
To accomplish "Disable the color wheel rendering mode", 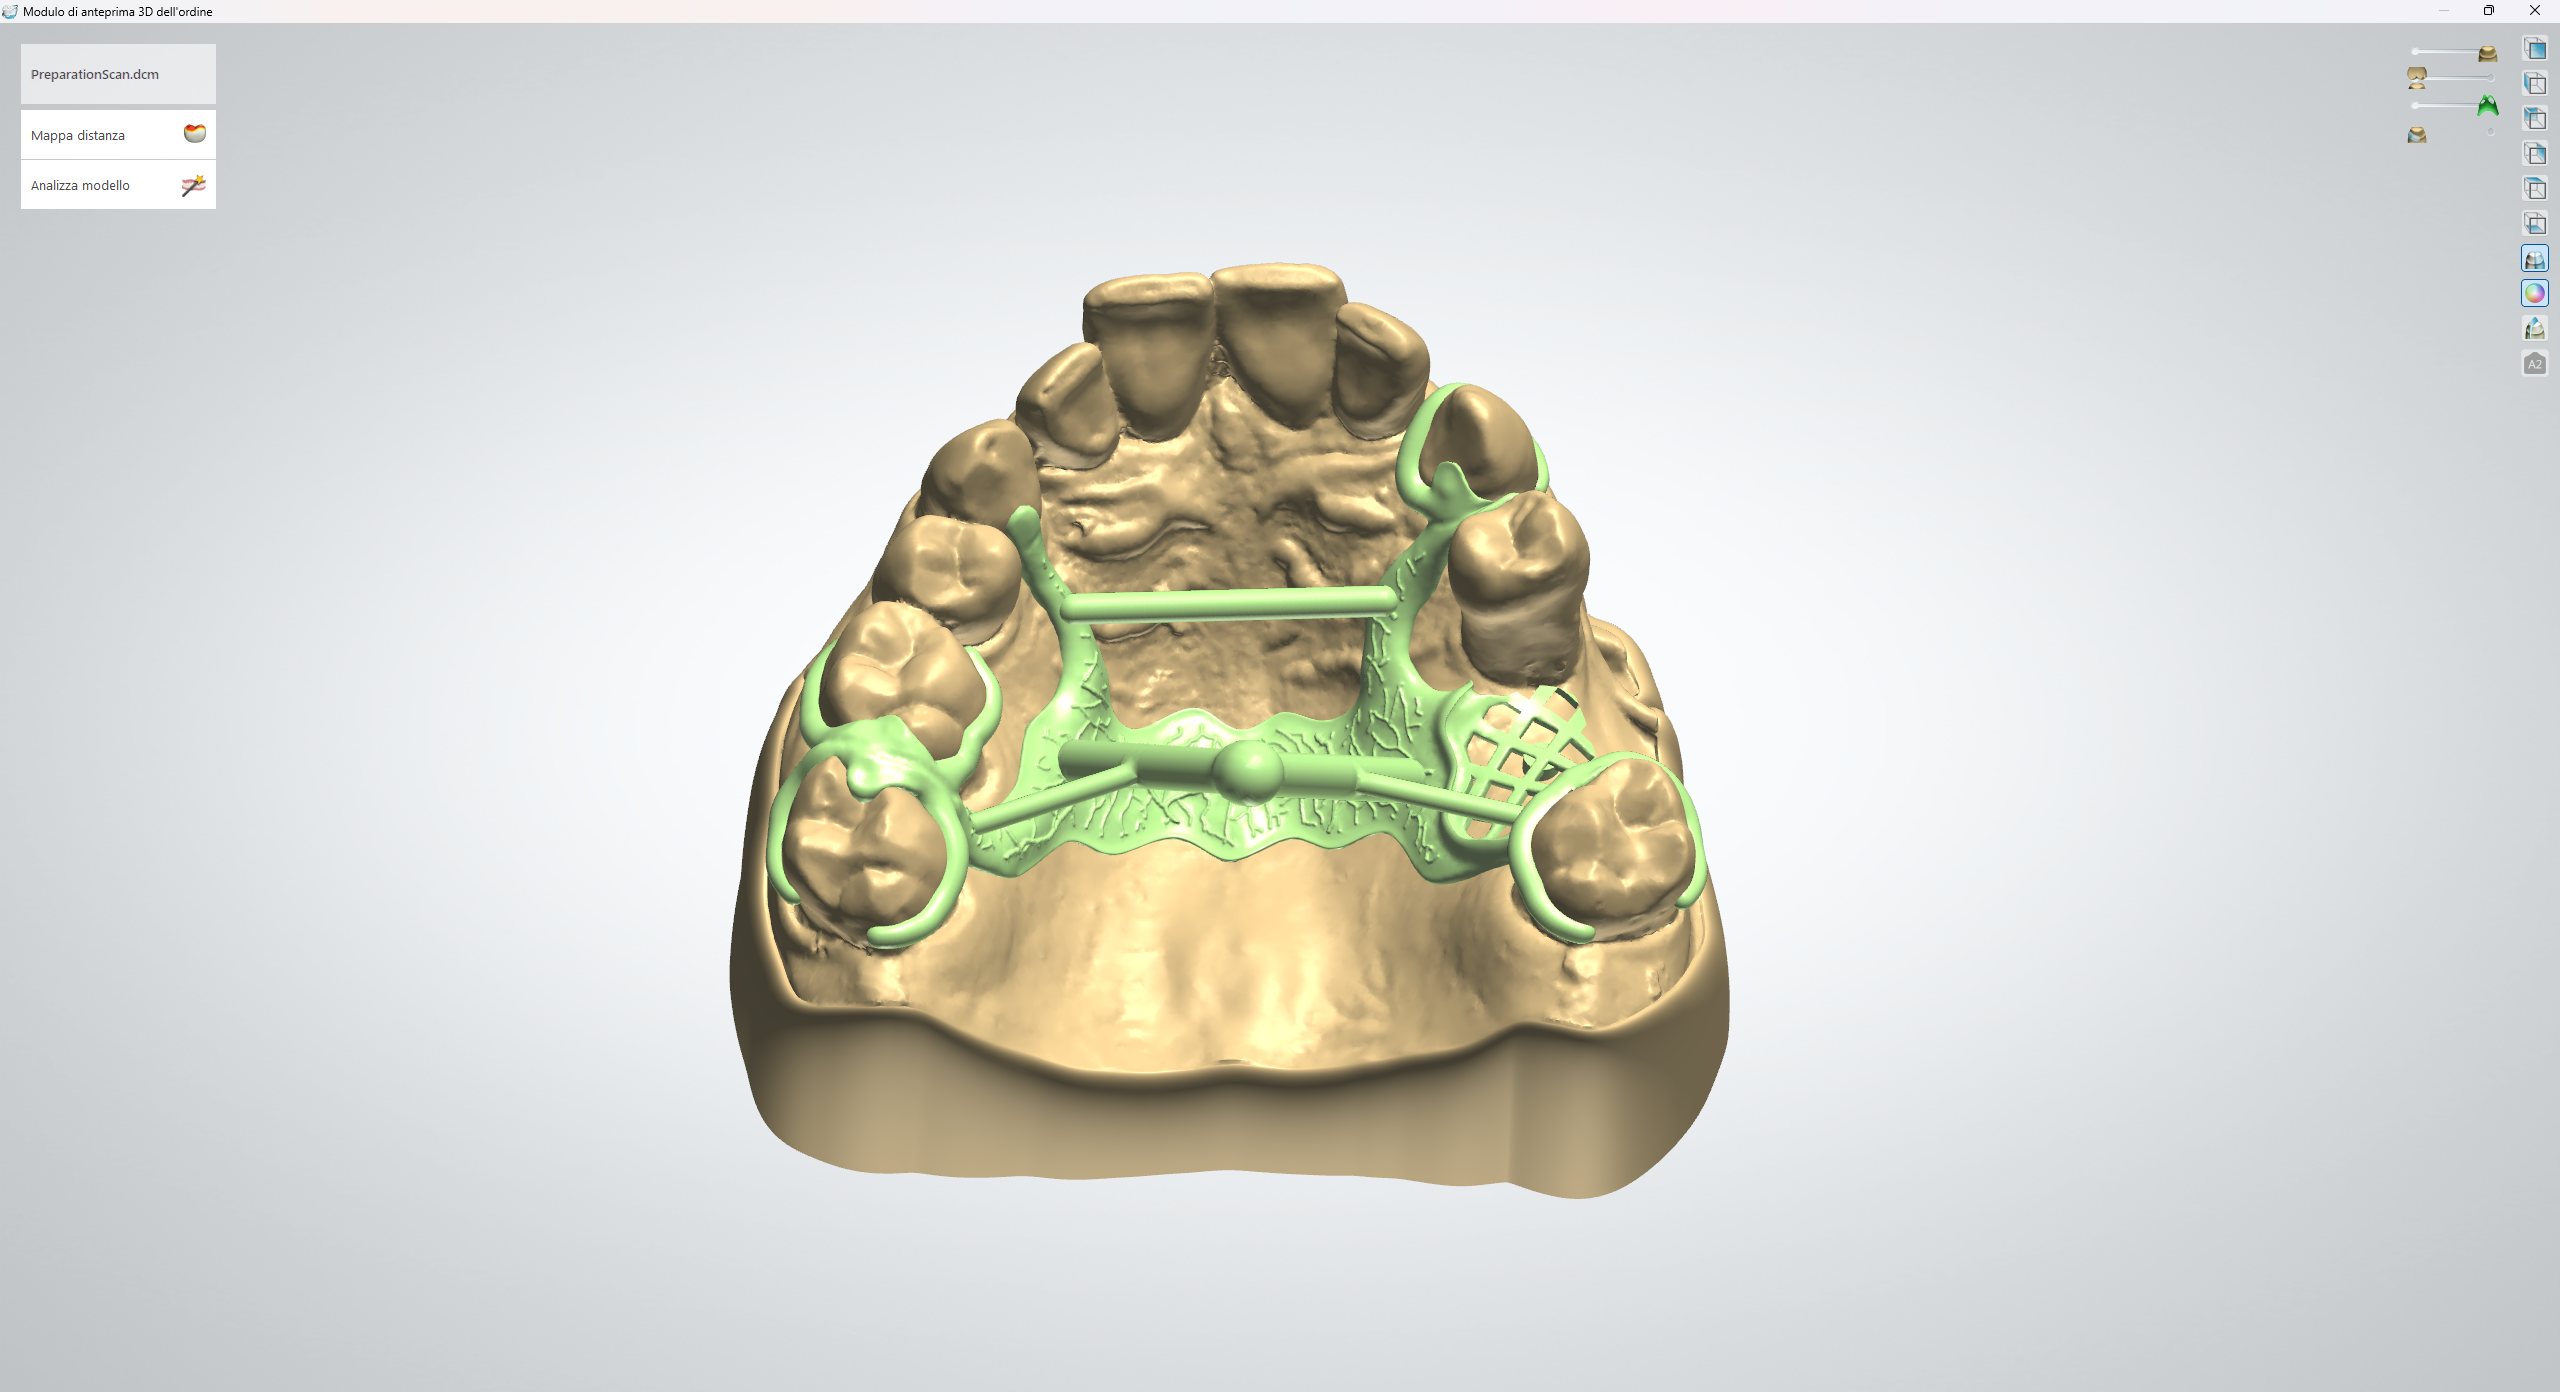I will click(x=2535, y=292).
